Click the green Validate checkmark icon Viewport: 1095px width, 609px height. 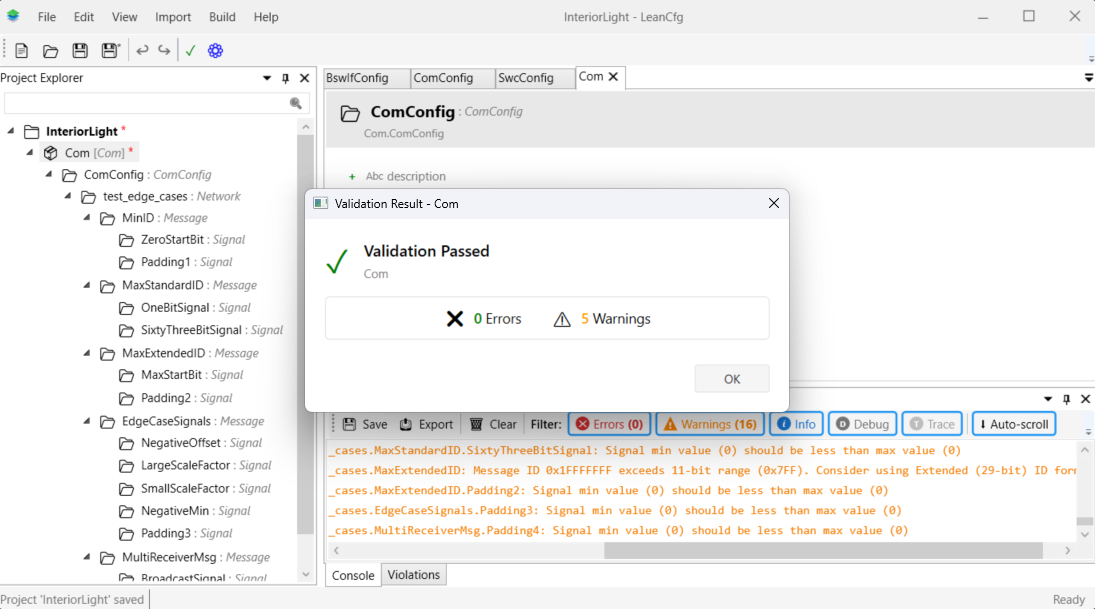(190, 51)
